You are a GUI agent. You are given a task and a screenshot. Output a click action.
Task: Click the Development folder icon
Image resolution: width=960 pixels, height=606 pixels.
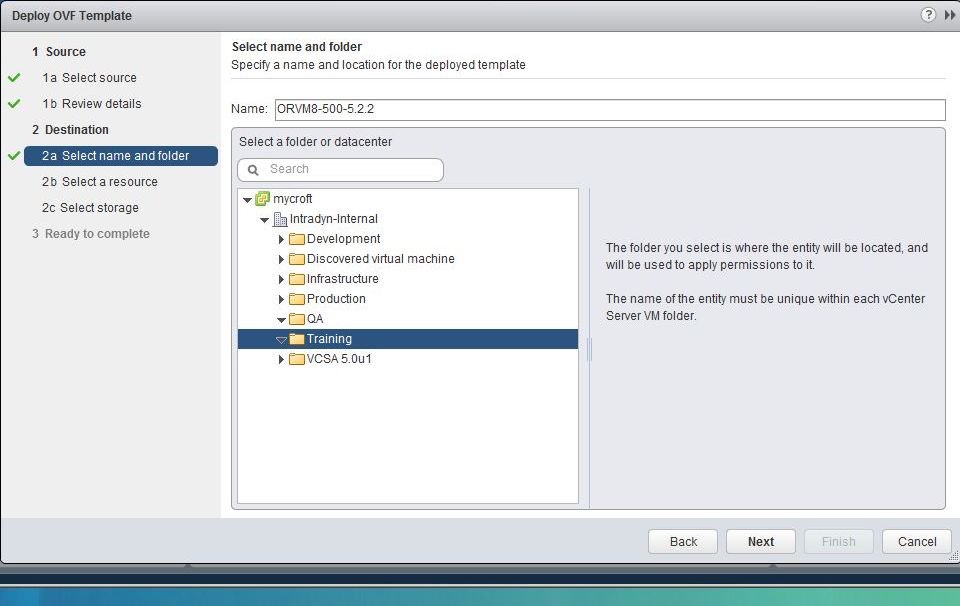pyautogui.click(x=296, y=239)
